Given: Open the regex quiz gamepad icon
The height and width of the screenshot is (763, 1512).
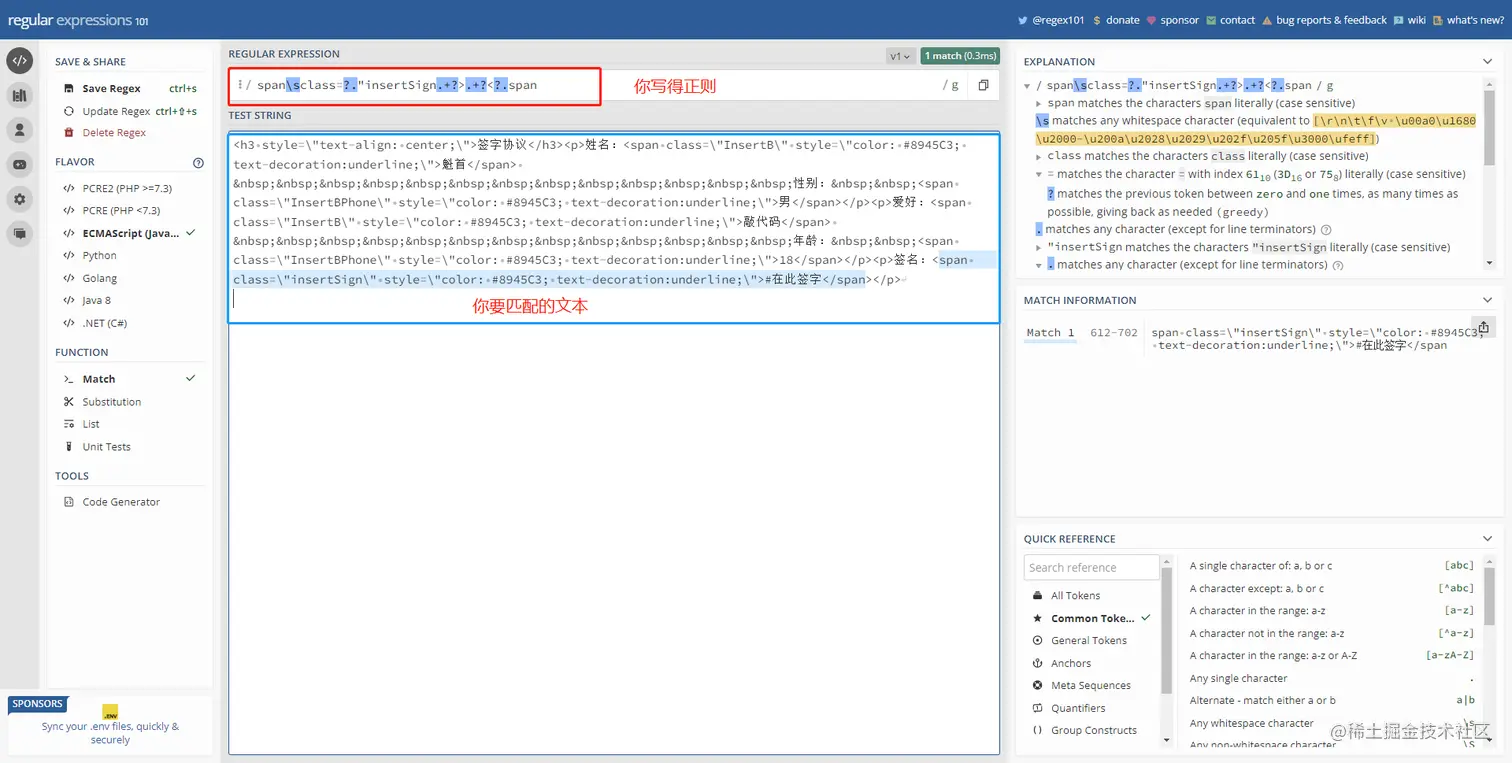Looking at the screenshot, I should click(x=19, y=164).
